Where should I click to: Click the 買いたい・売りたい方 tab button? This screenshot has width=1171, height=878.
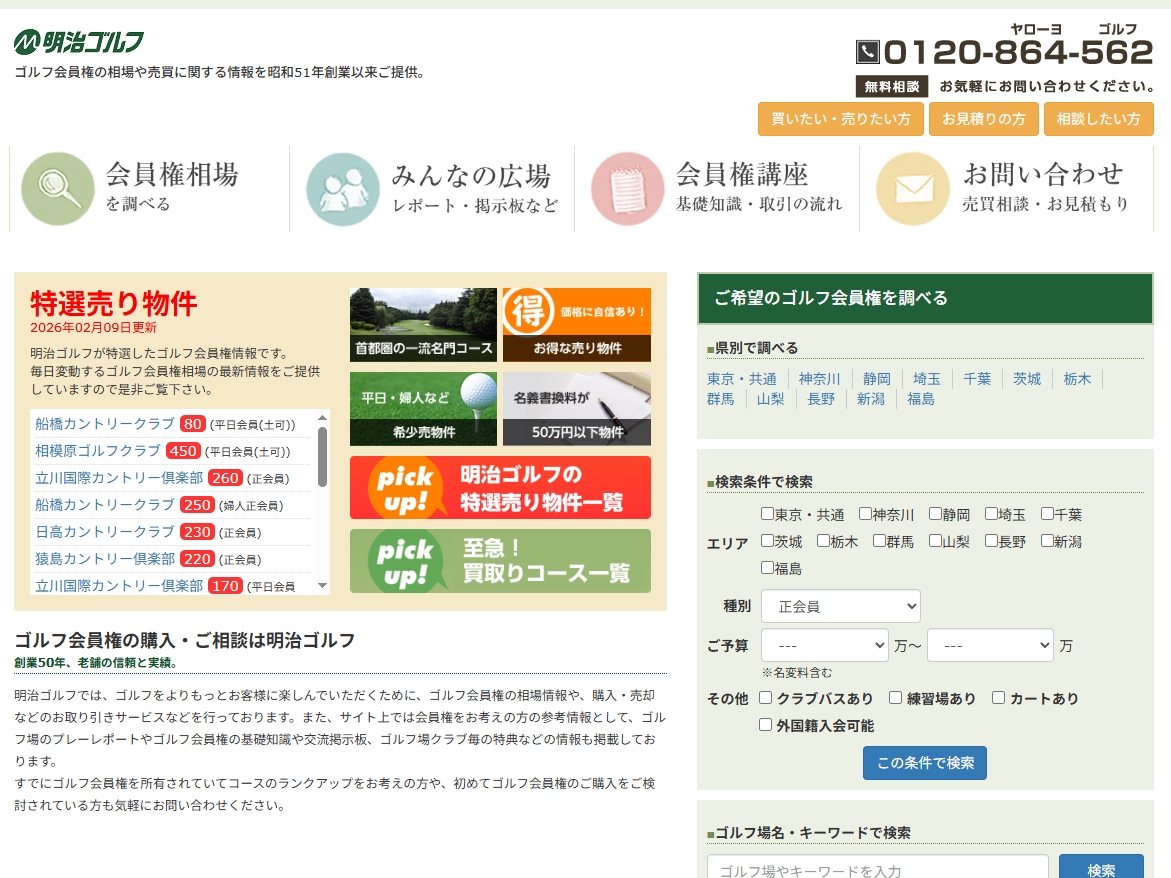tap(840, 119)
